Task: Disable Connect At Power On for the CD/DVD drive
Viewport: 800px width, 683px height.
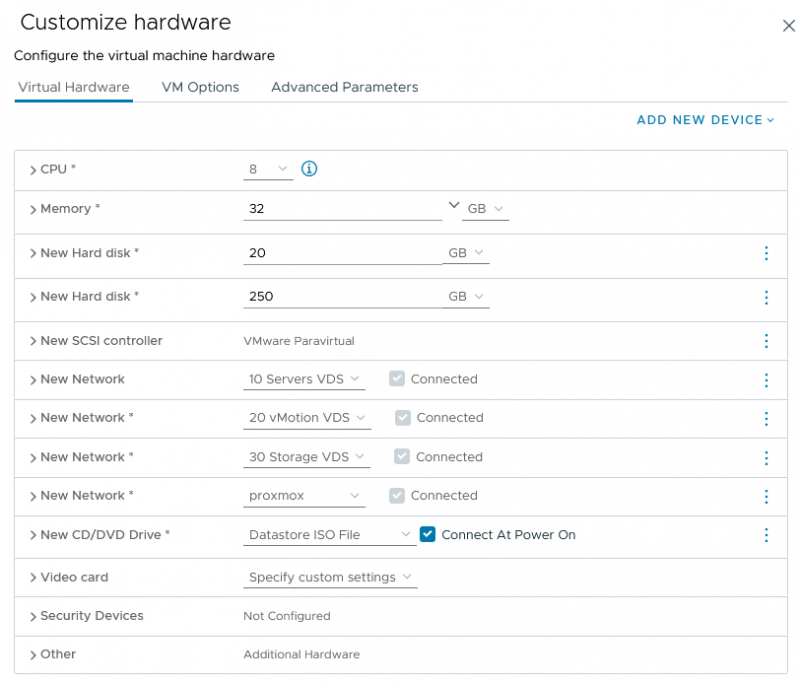Action: click(x=428, y=534)
